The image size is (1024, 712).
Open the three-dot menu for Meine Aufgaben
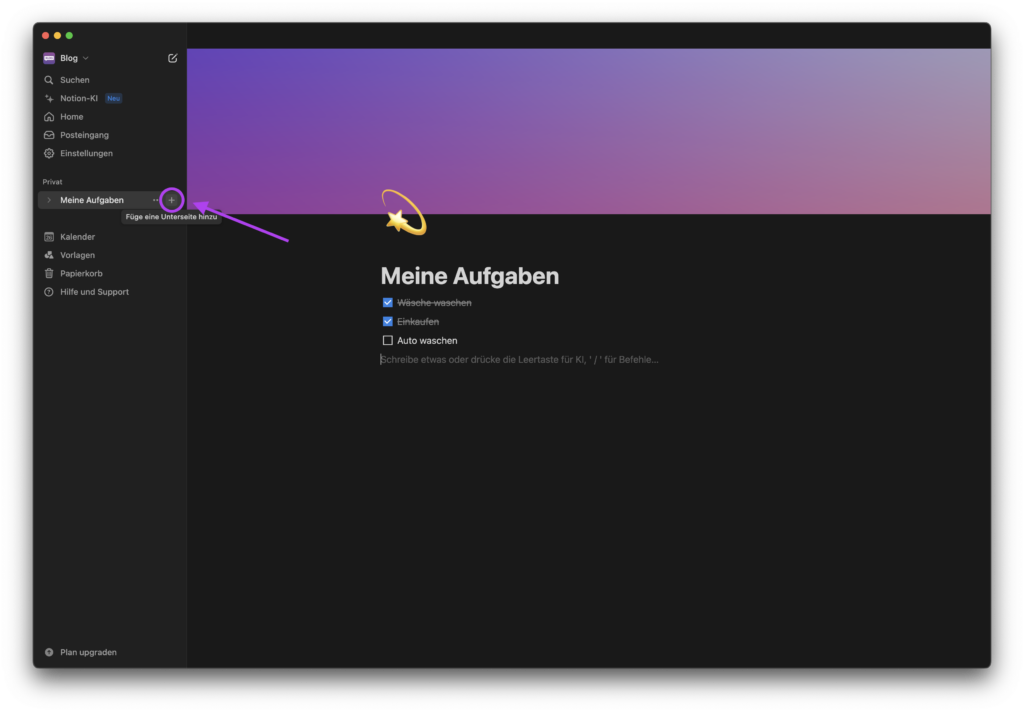click(x=155, y=200)
